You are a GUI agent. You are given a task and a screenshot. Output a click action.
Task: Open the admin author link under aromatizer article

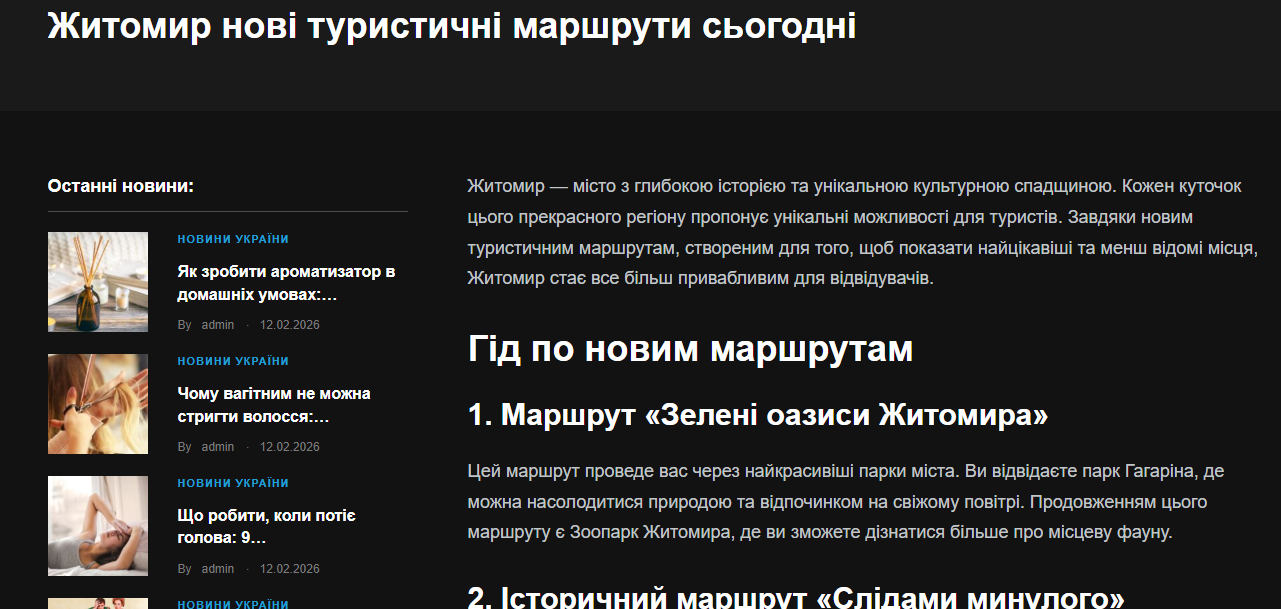(x=218, y=325)
